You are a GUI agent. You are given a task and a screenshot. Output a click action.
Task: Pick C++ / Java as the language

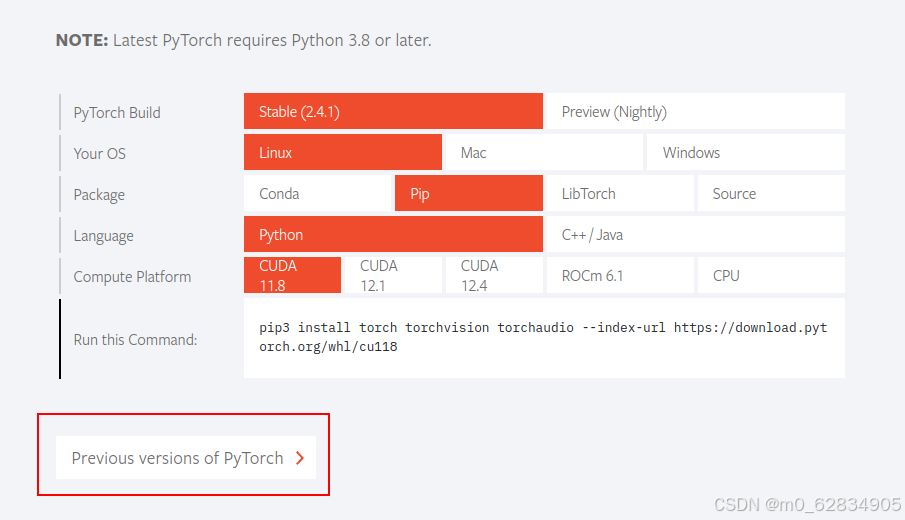click(x=695, y=234)
